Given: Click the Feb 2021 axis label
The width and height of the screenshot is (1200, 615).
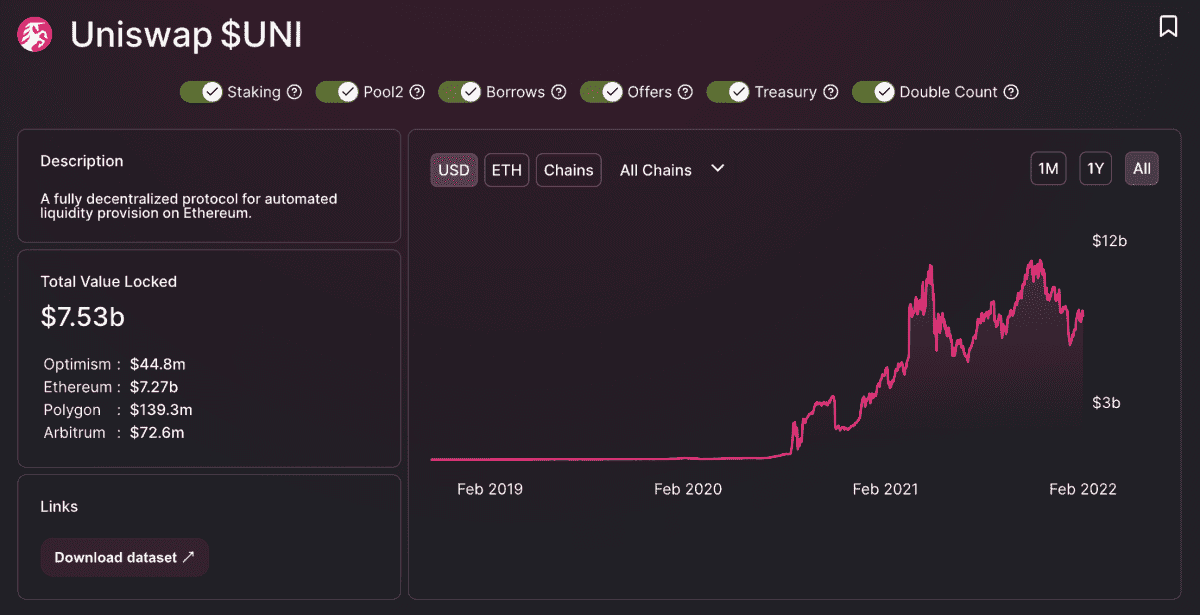Looking at the screenshot, I should [x=885, y=489].
